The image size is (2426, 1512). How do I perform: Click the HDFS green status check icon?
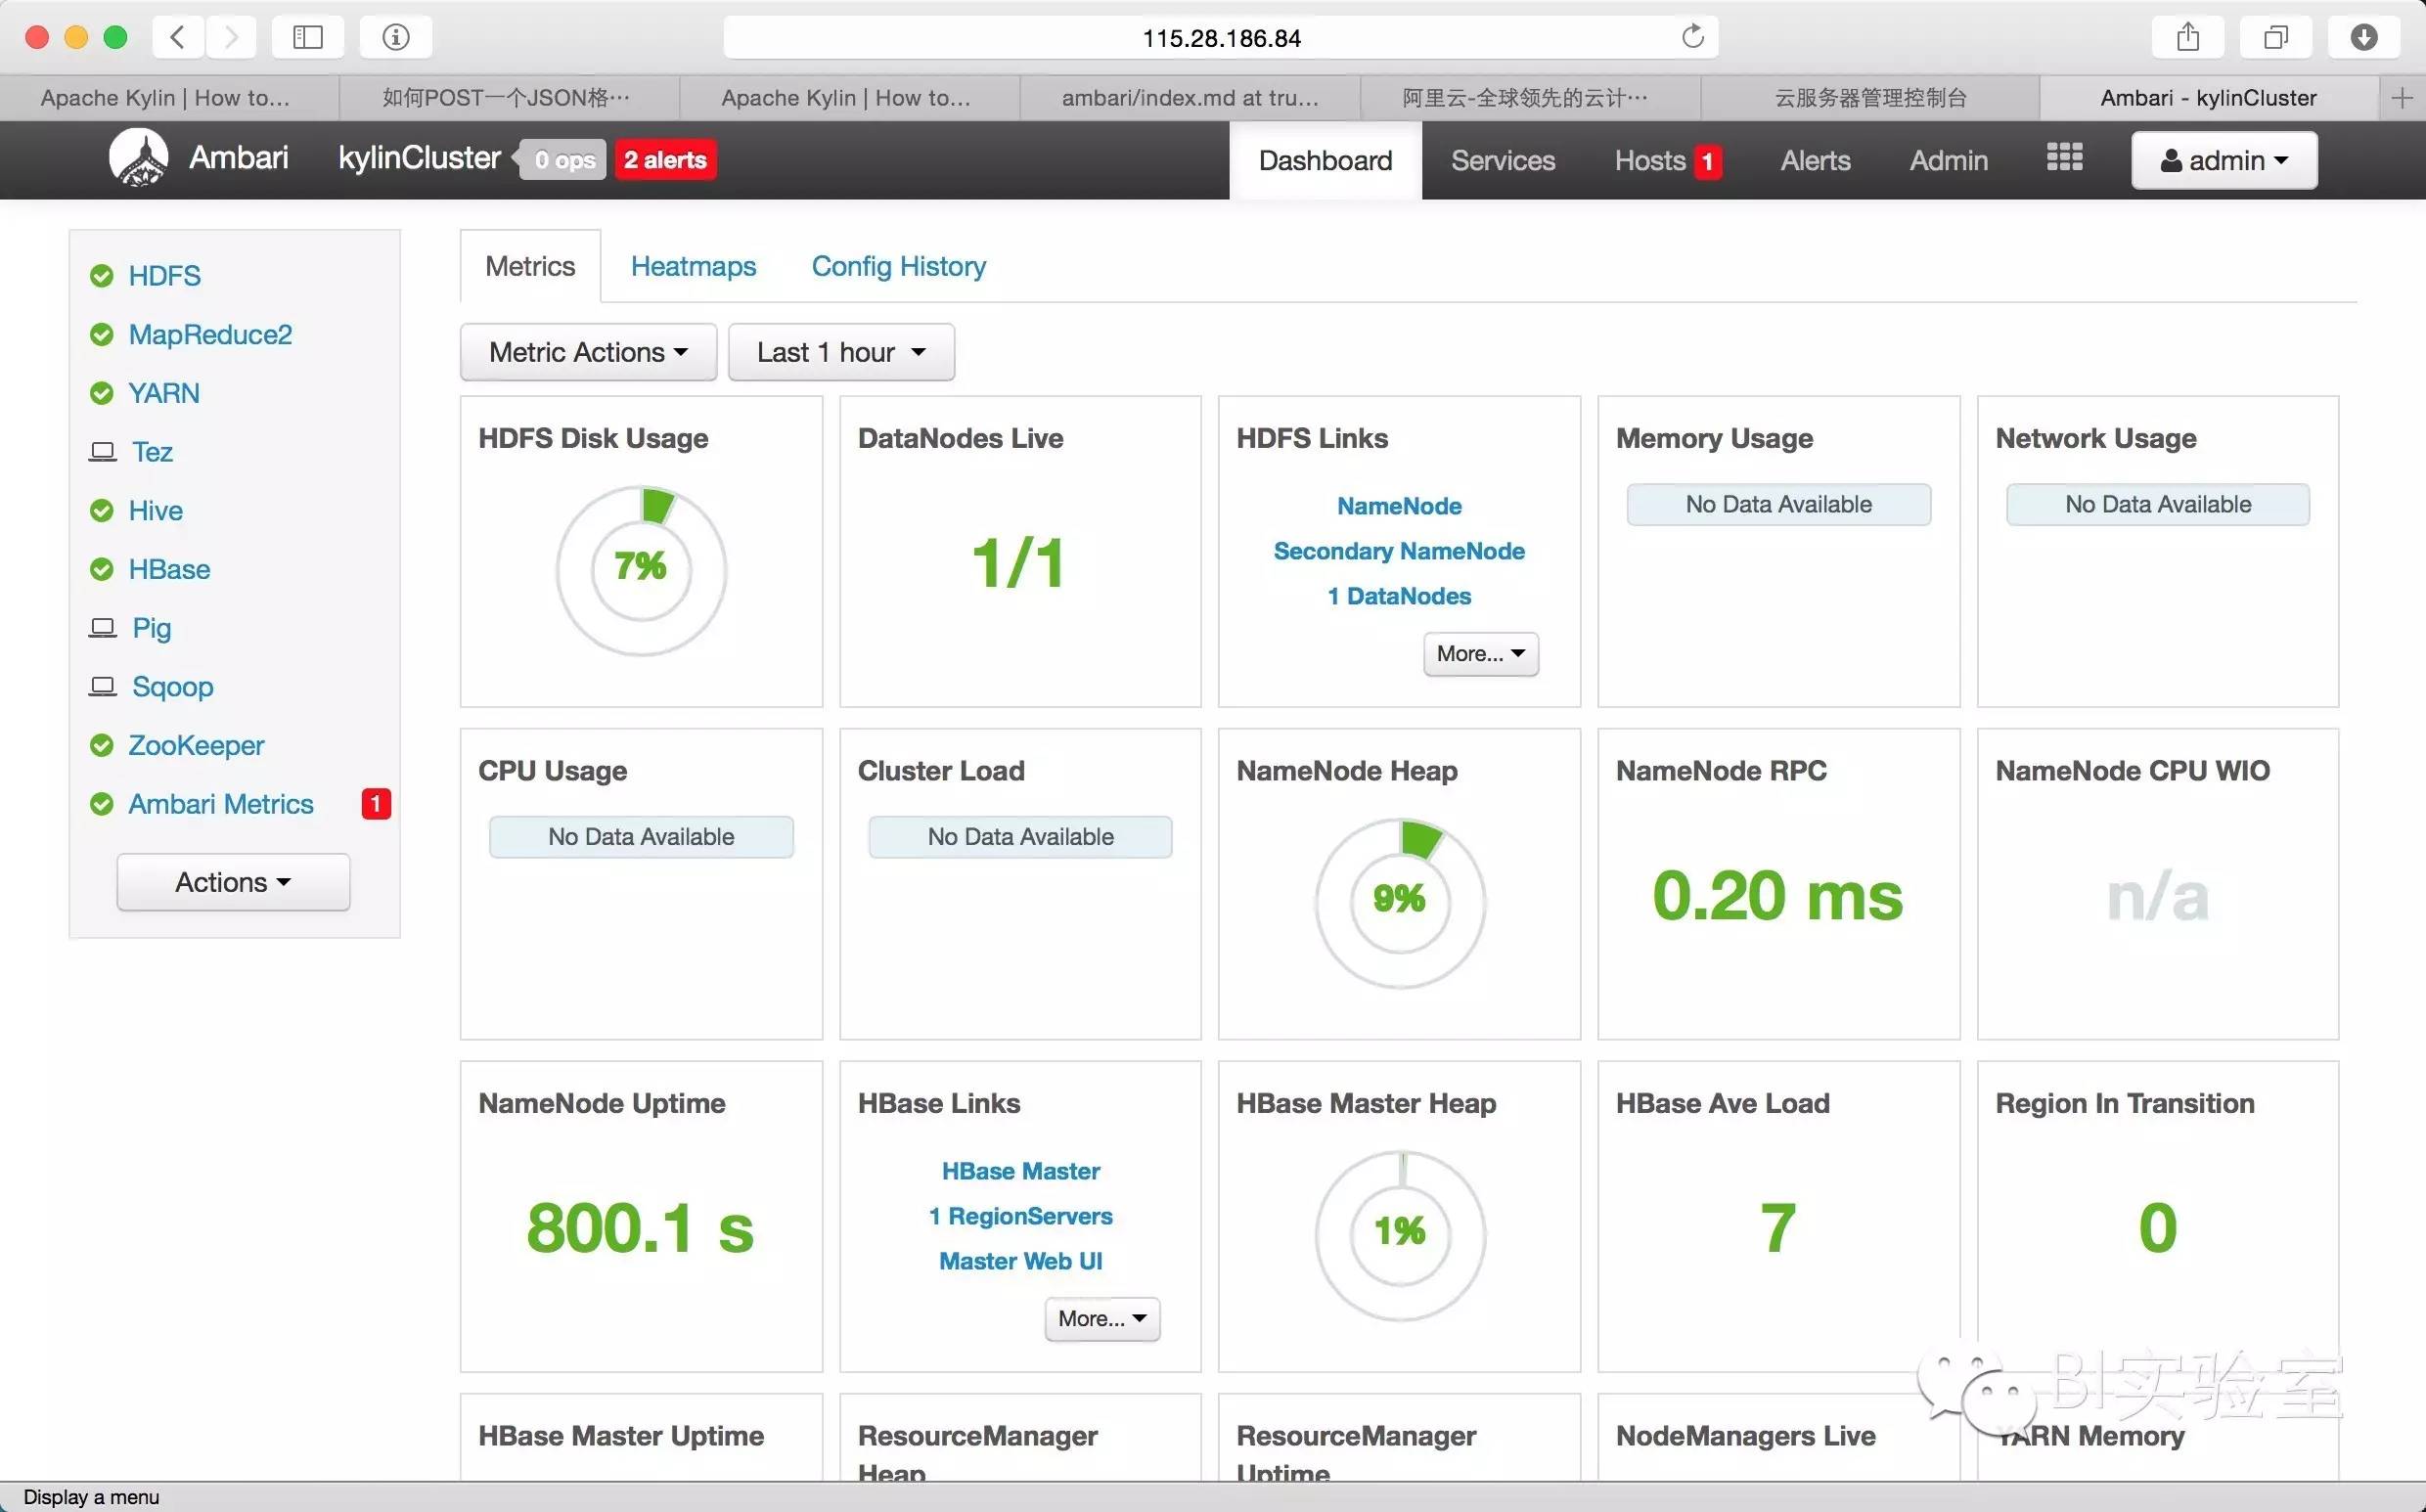pos(101,276)
